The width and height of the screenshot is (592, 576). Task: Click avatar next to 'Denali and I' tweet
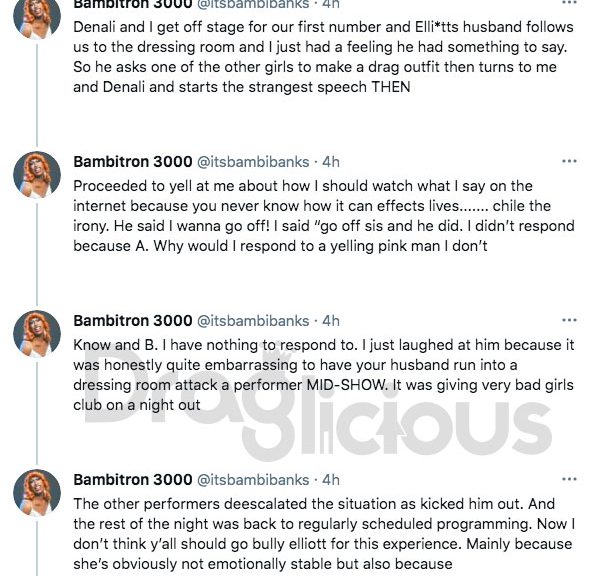[x=37, y=16]
